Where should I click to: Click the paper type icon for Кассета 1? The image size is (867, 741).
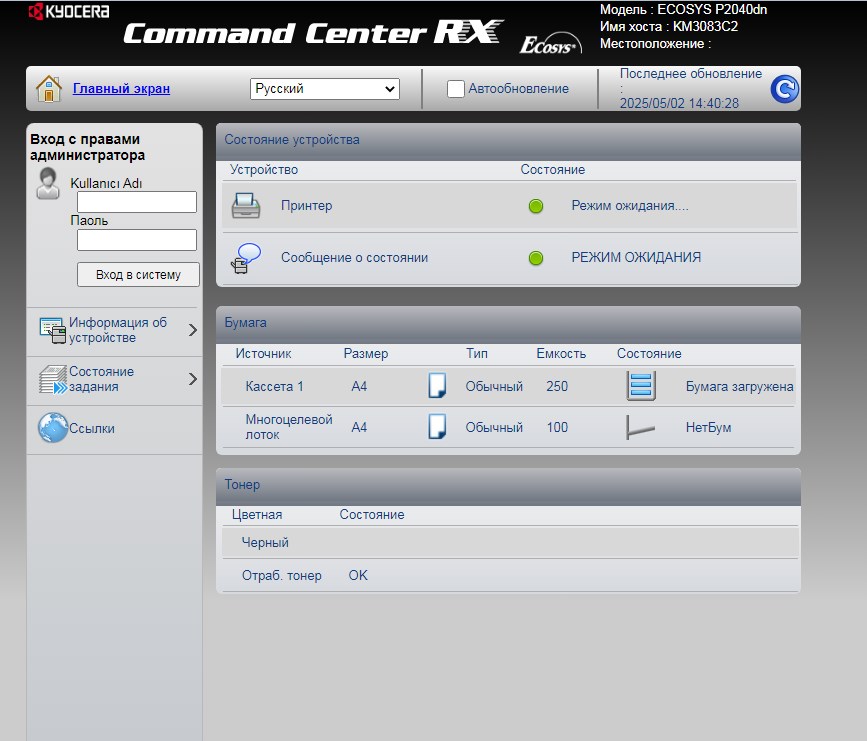click(437, 385)
